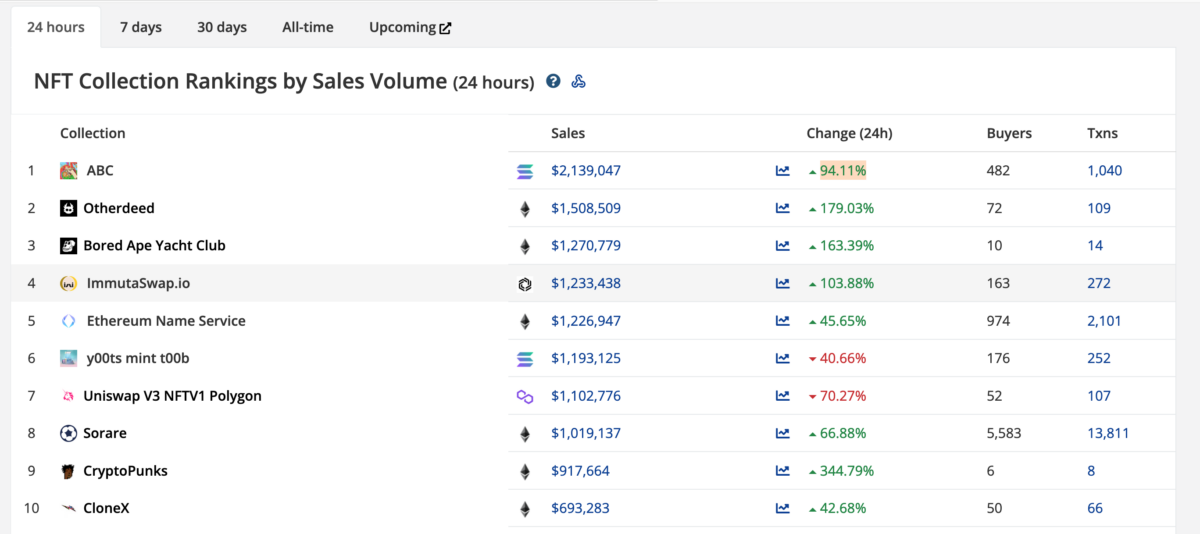Open the chart icon for CryptoPunks row
Viewport: 1200px width, 534px height.
782,471
